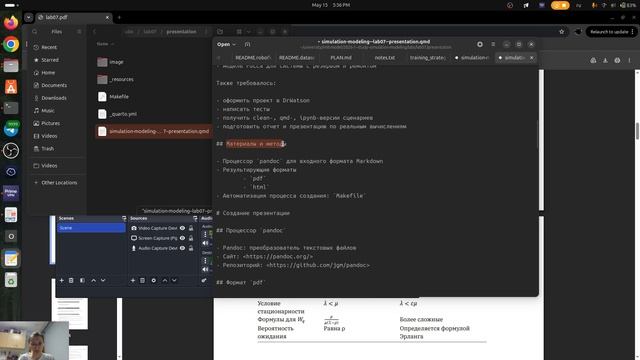The width and height of the screenshot is (640, 360).
Task: Click the new document icon in text editor
Action: pos(247,44)
